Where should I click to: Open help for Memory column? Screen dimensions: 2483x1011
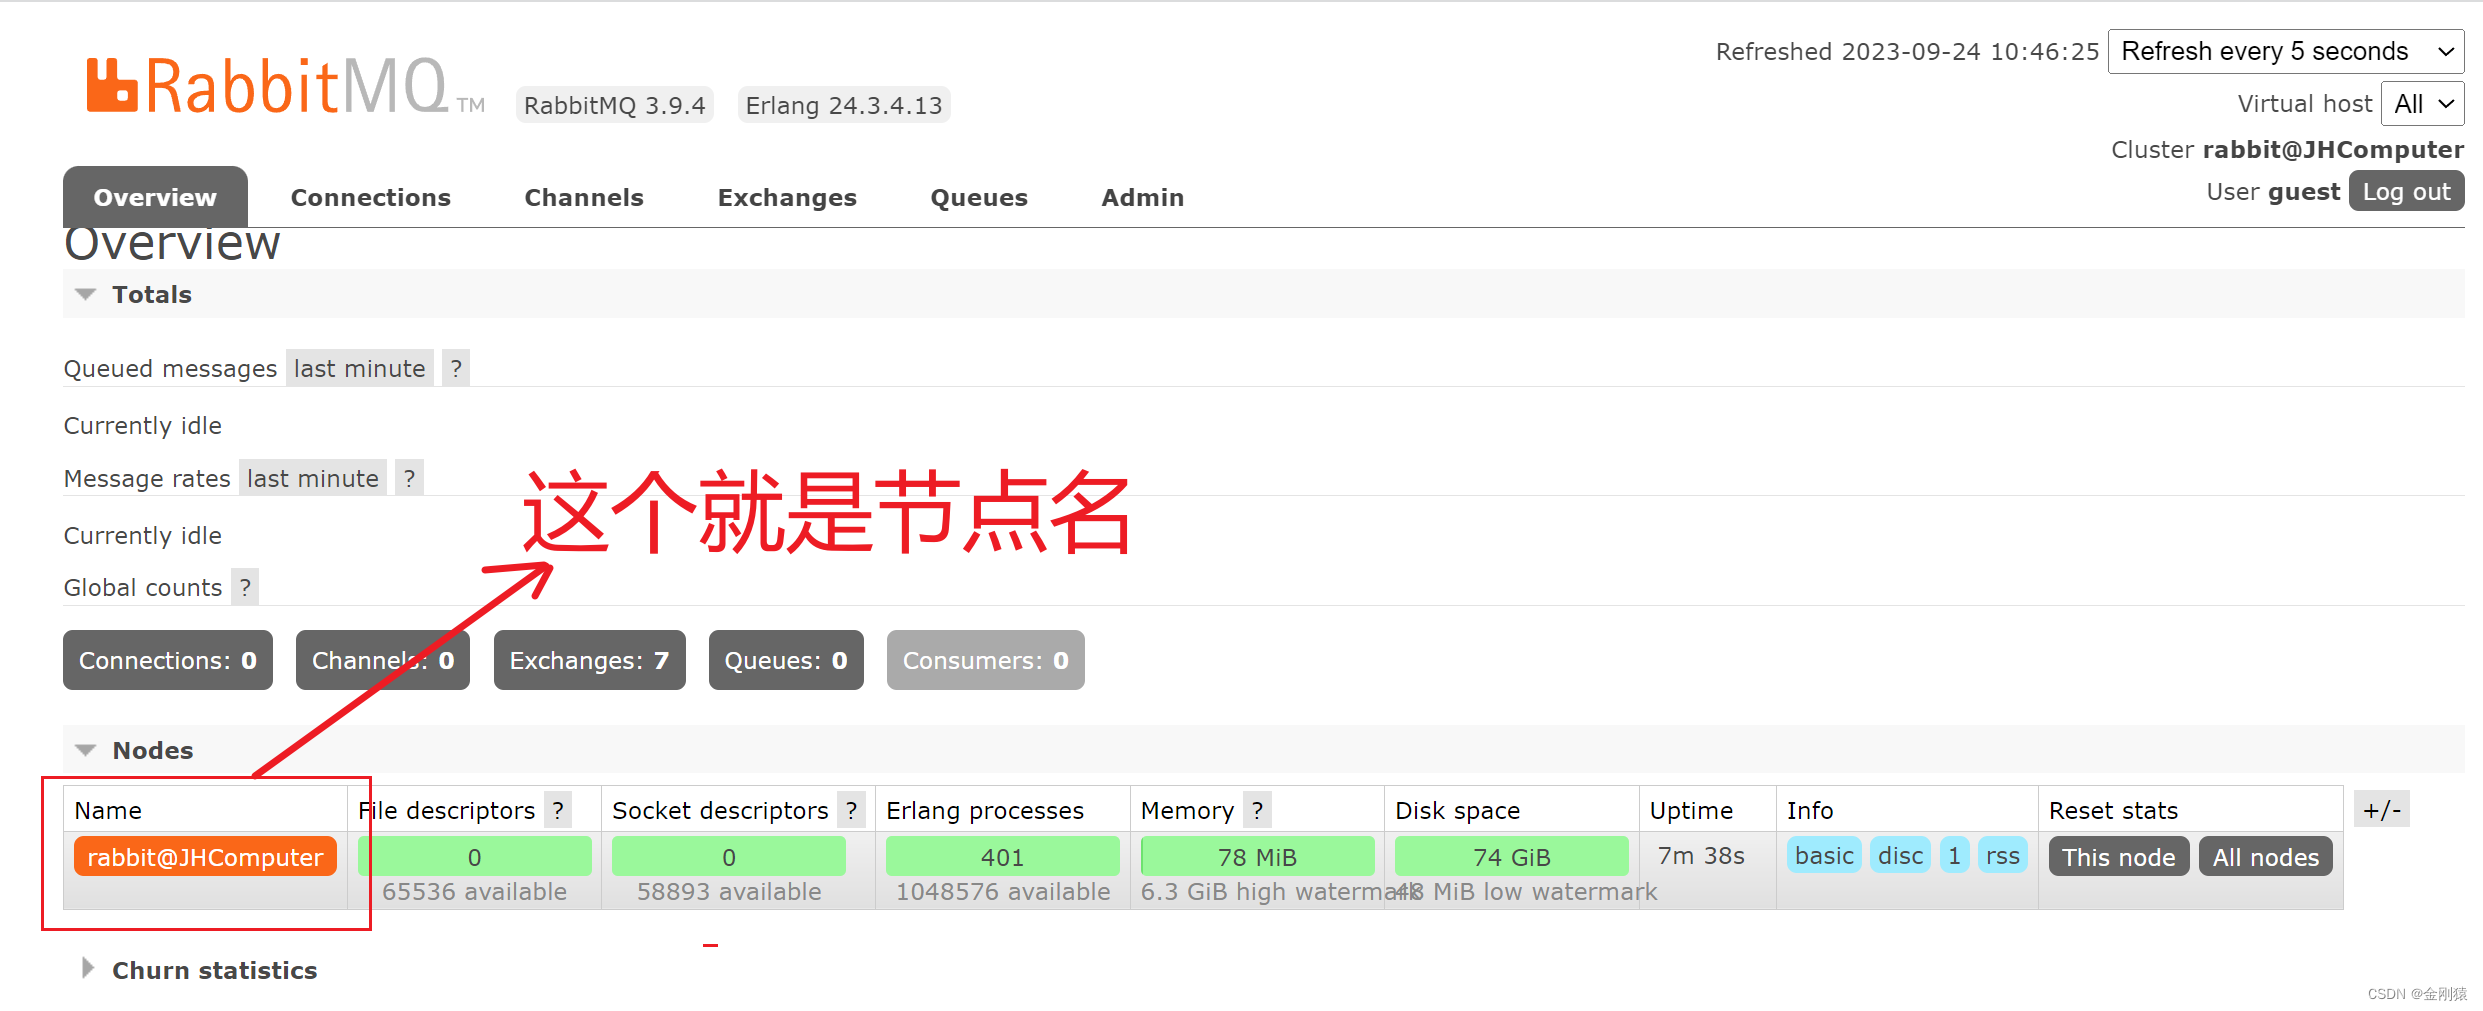(x=1257, y=810)
